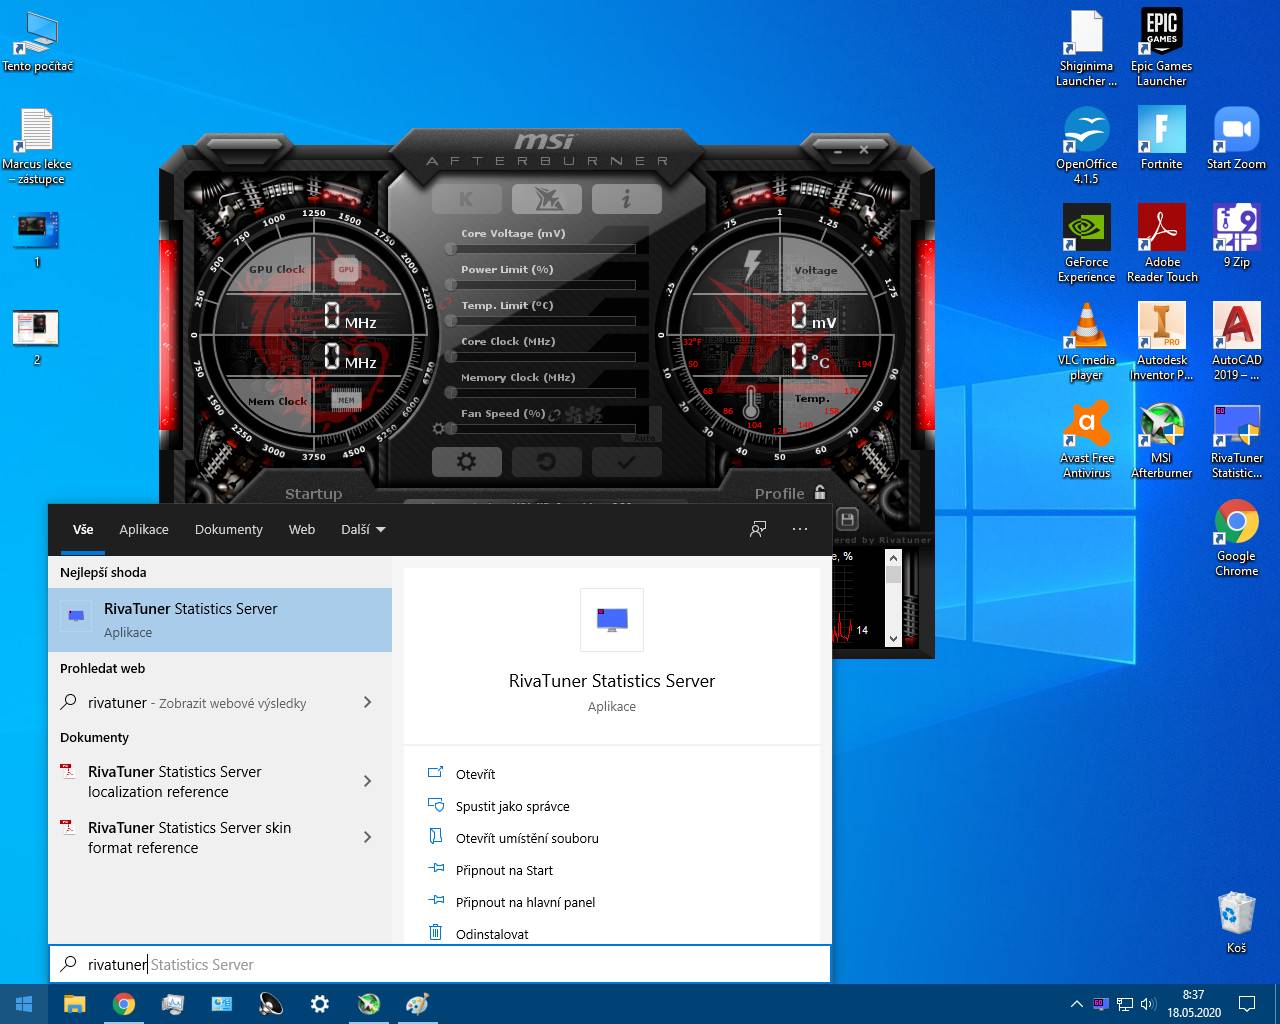
Task: Select the Fortnite desktop icon
Action: click(x=1161, y=138)
